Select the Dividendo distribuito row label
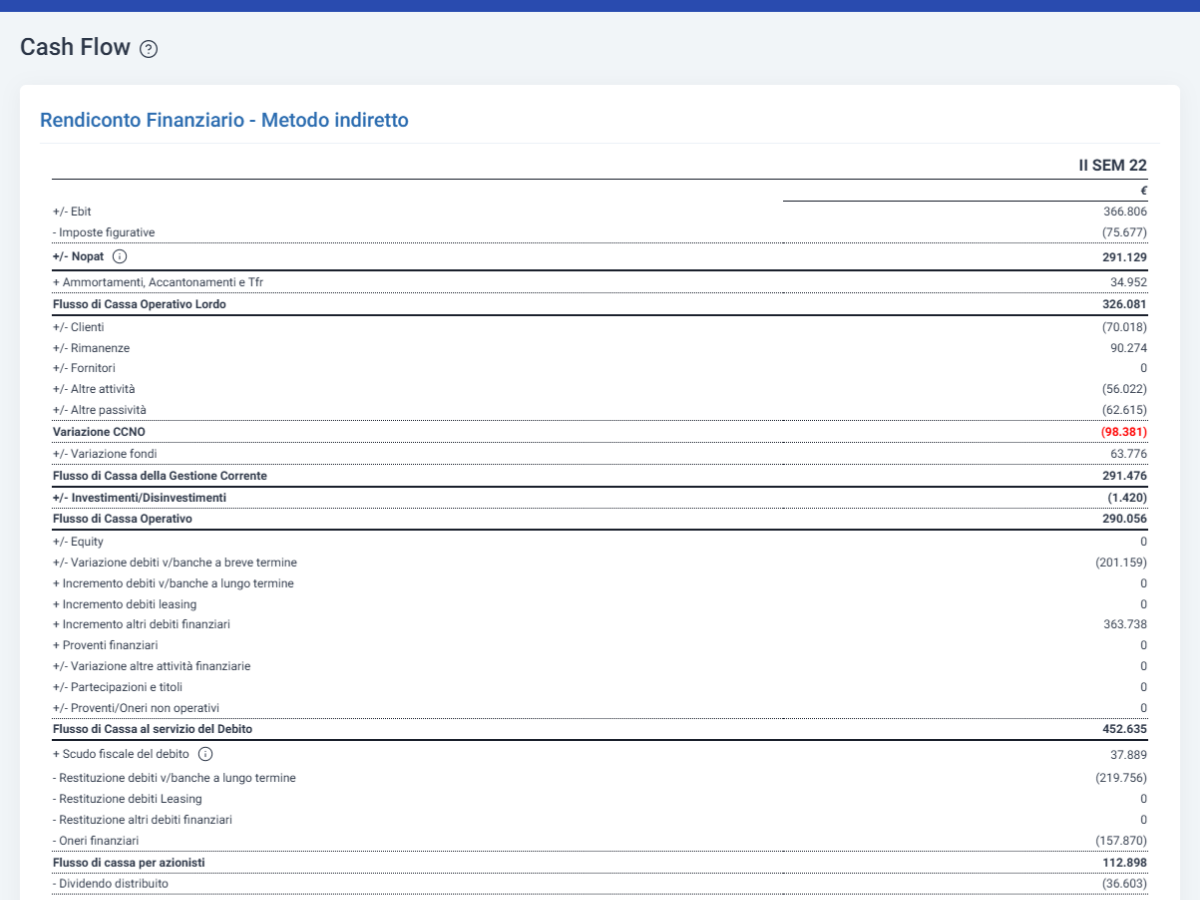Screen dimensions: 1200x900 coord(110,884)
